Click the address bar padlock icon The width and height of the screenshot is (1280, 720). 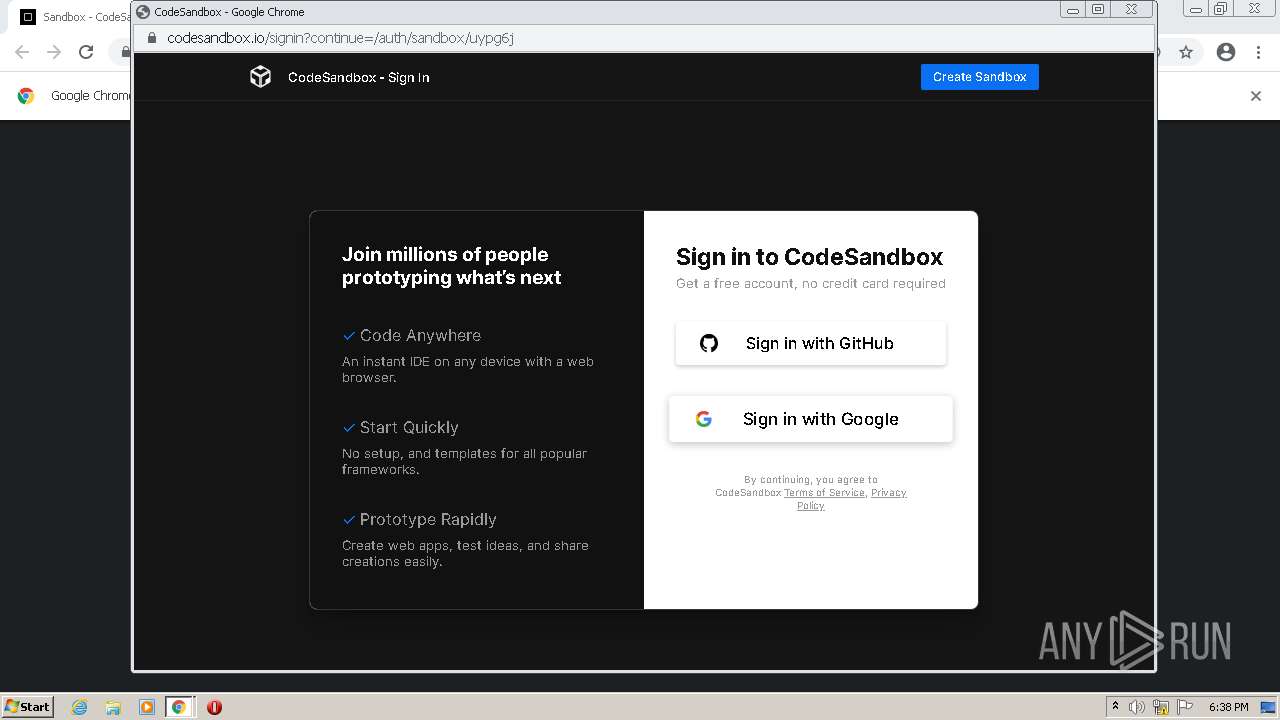point(152,38)
